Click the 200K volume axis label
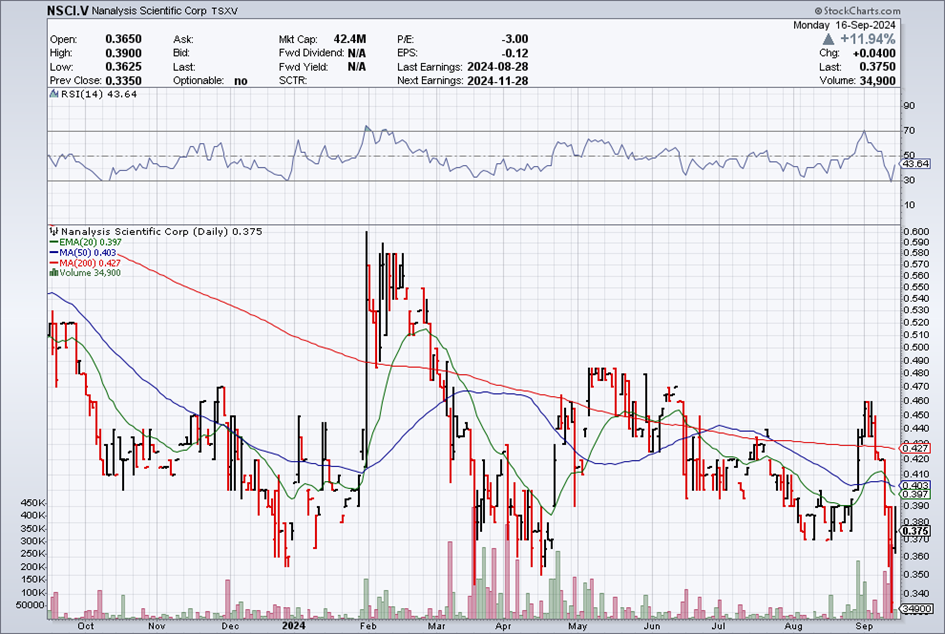 33,567
